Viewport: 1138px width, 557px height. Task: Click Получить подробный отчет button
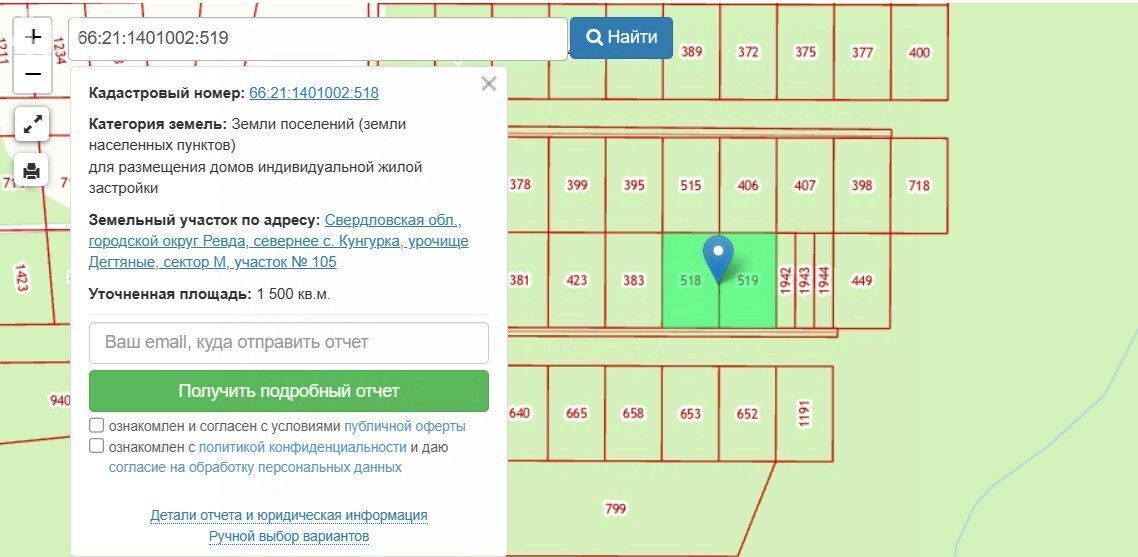[x=289, y=391]
